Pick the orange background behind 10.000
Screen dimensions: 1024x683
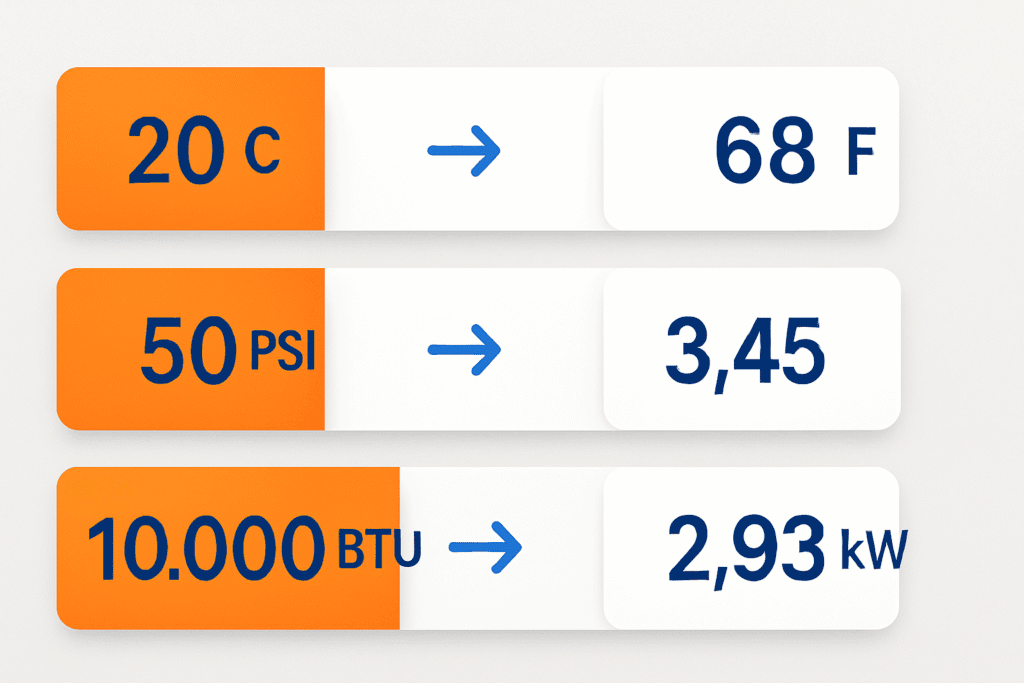[228, 548]
